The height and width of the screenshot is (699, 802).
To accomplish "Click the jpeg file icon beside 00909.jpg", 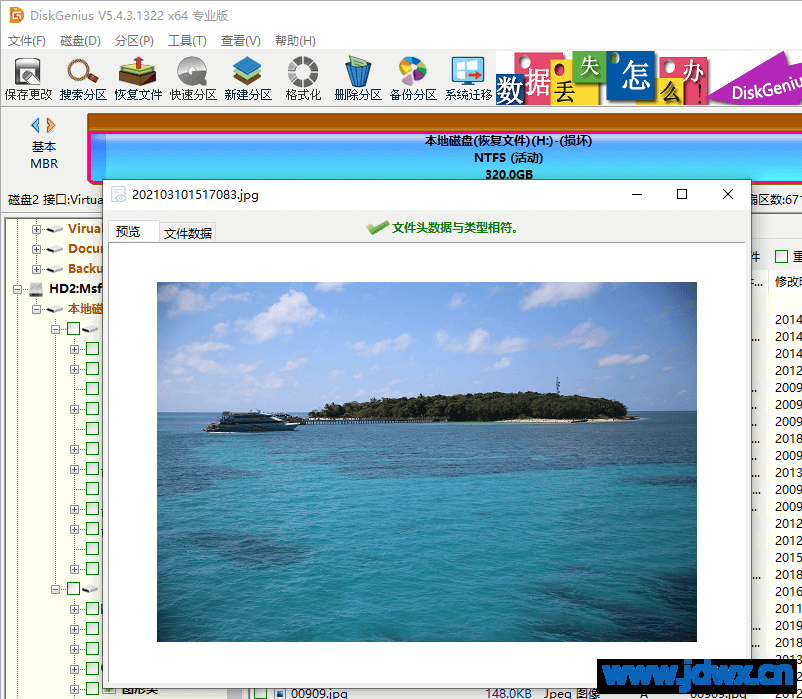I will (x=280, y=693).
